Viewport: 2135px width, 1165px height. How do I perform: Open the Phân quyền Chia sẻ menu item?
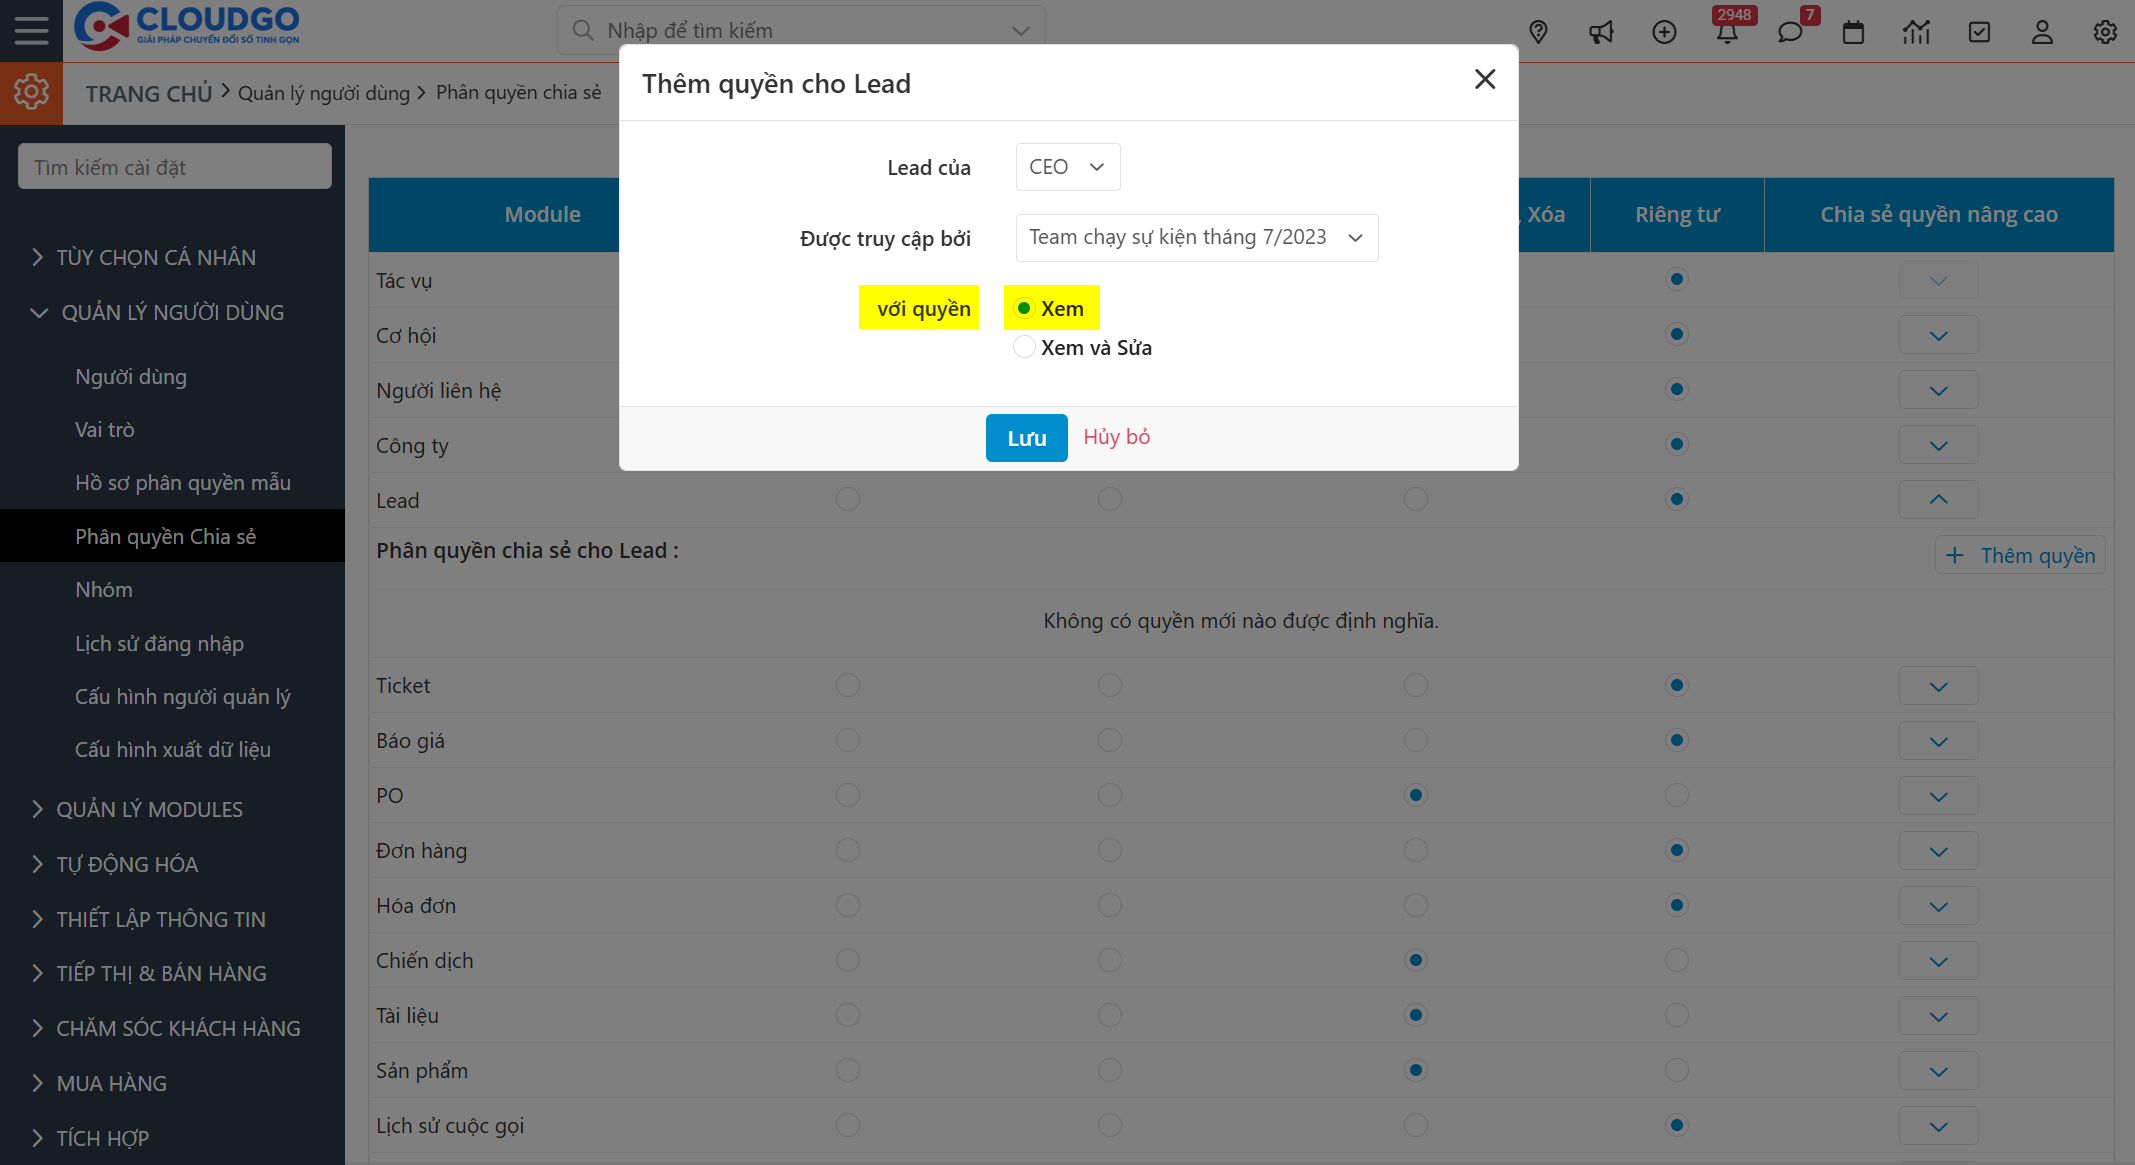point(166,536)
